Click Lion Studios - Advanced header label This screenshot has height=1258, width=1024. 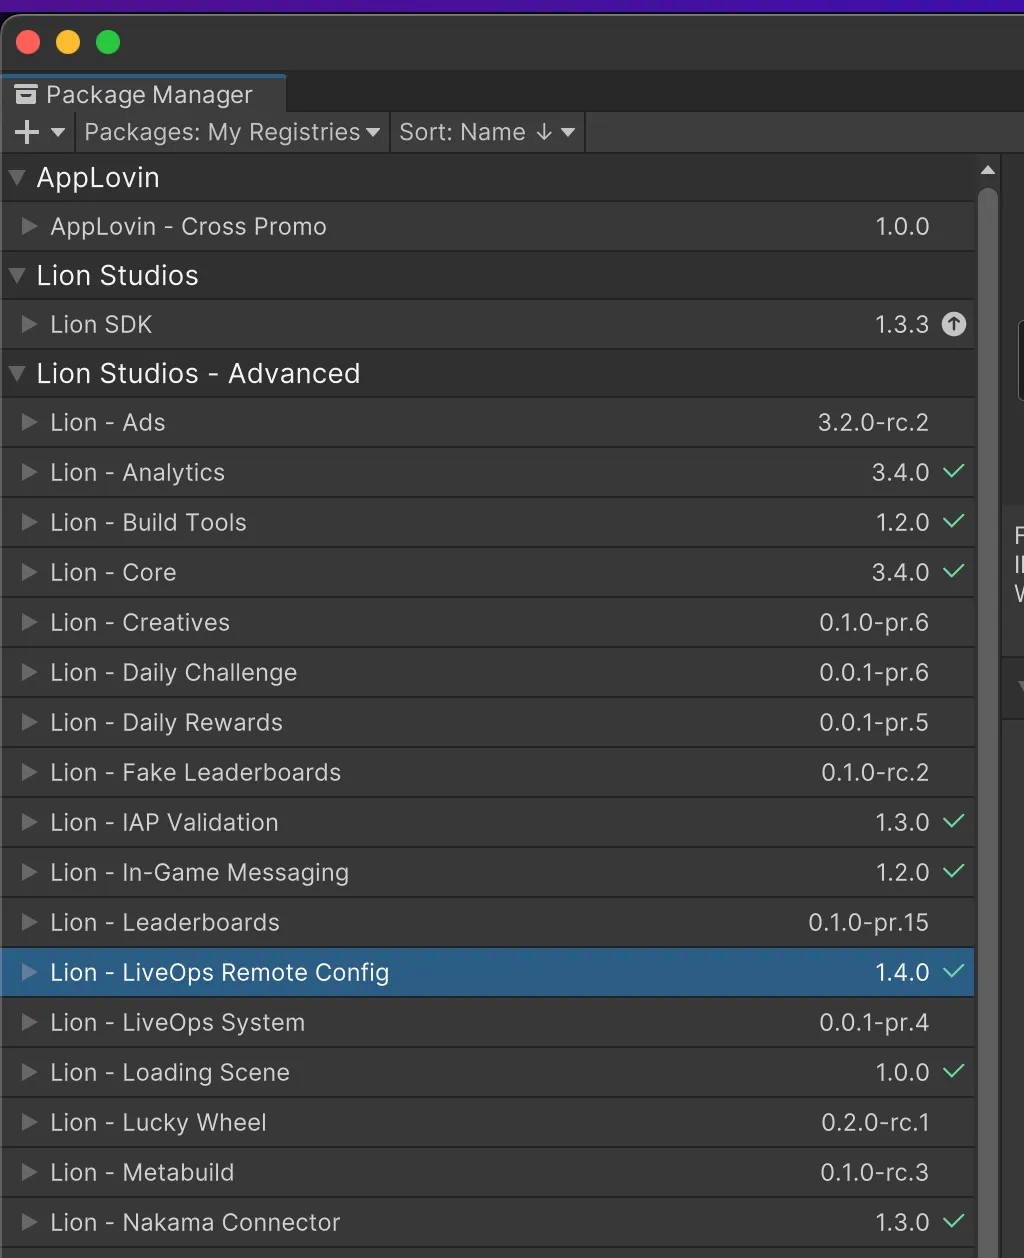198,374
